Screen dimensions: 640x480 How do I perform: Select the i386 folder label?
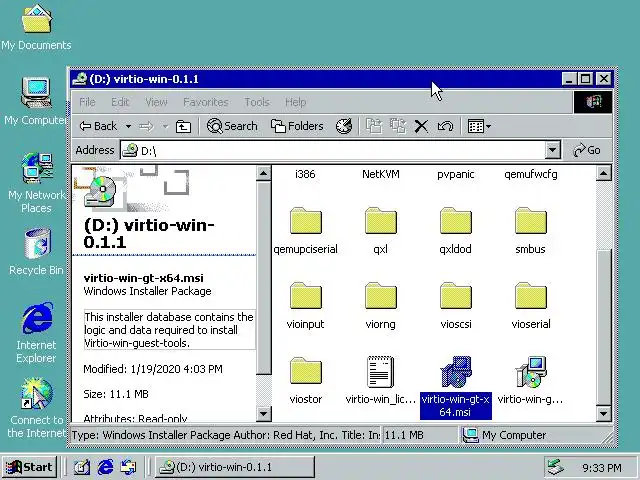pyautogui.click(x=305, y=174)
